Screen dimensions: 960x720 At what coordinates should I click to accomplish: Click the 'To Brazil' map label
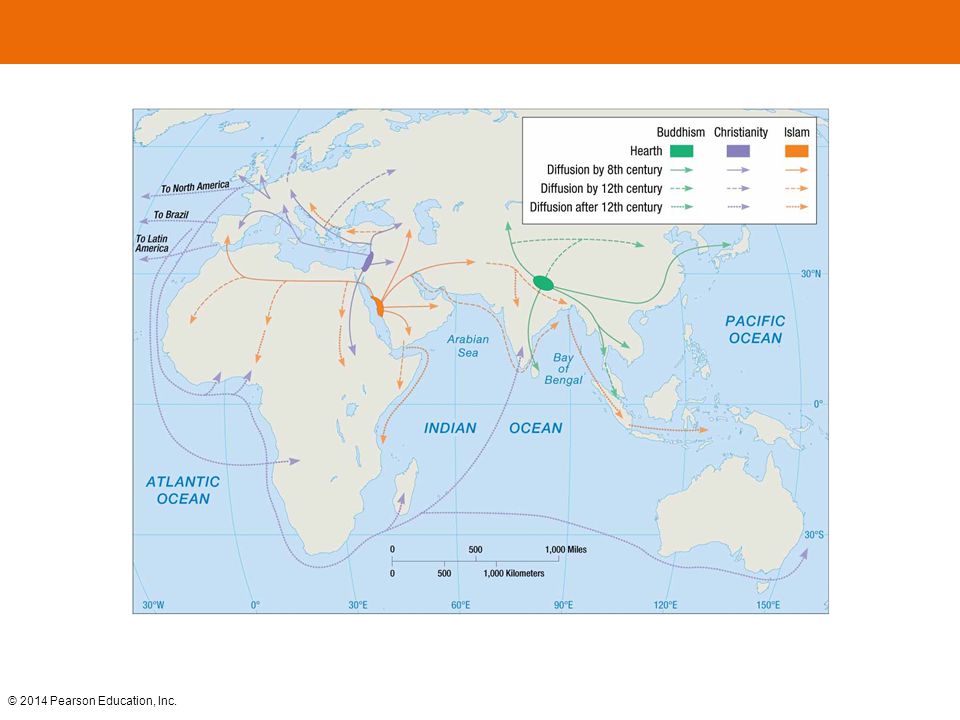coord(171,215)
